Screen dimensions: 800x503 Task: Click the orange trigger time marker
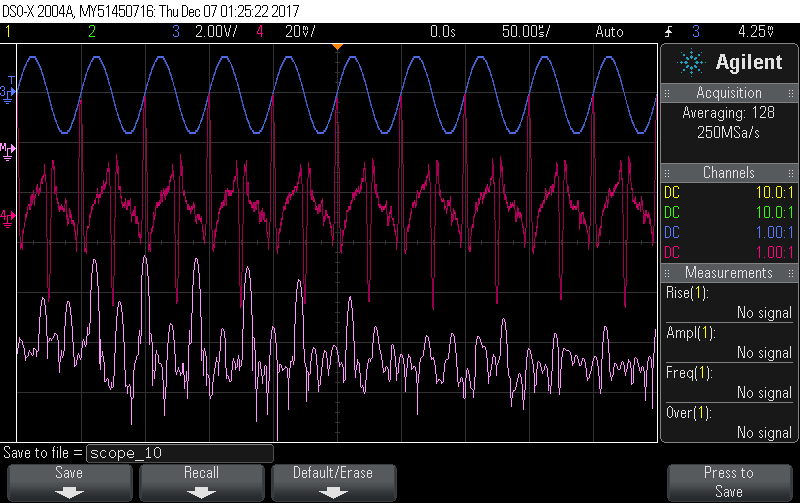point(337,47)
